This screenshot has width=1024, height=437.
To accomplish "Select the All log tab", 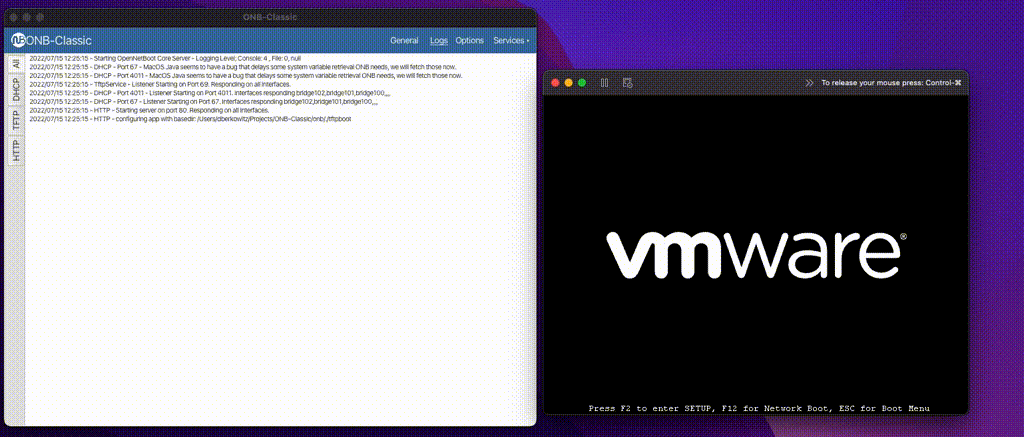I will (16, 64).
